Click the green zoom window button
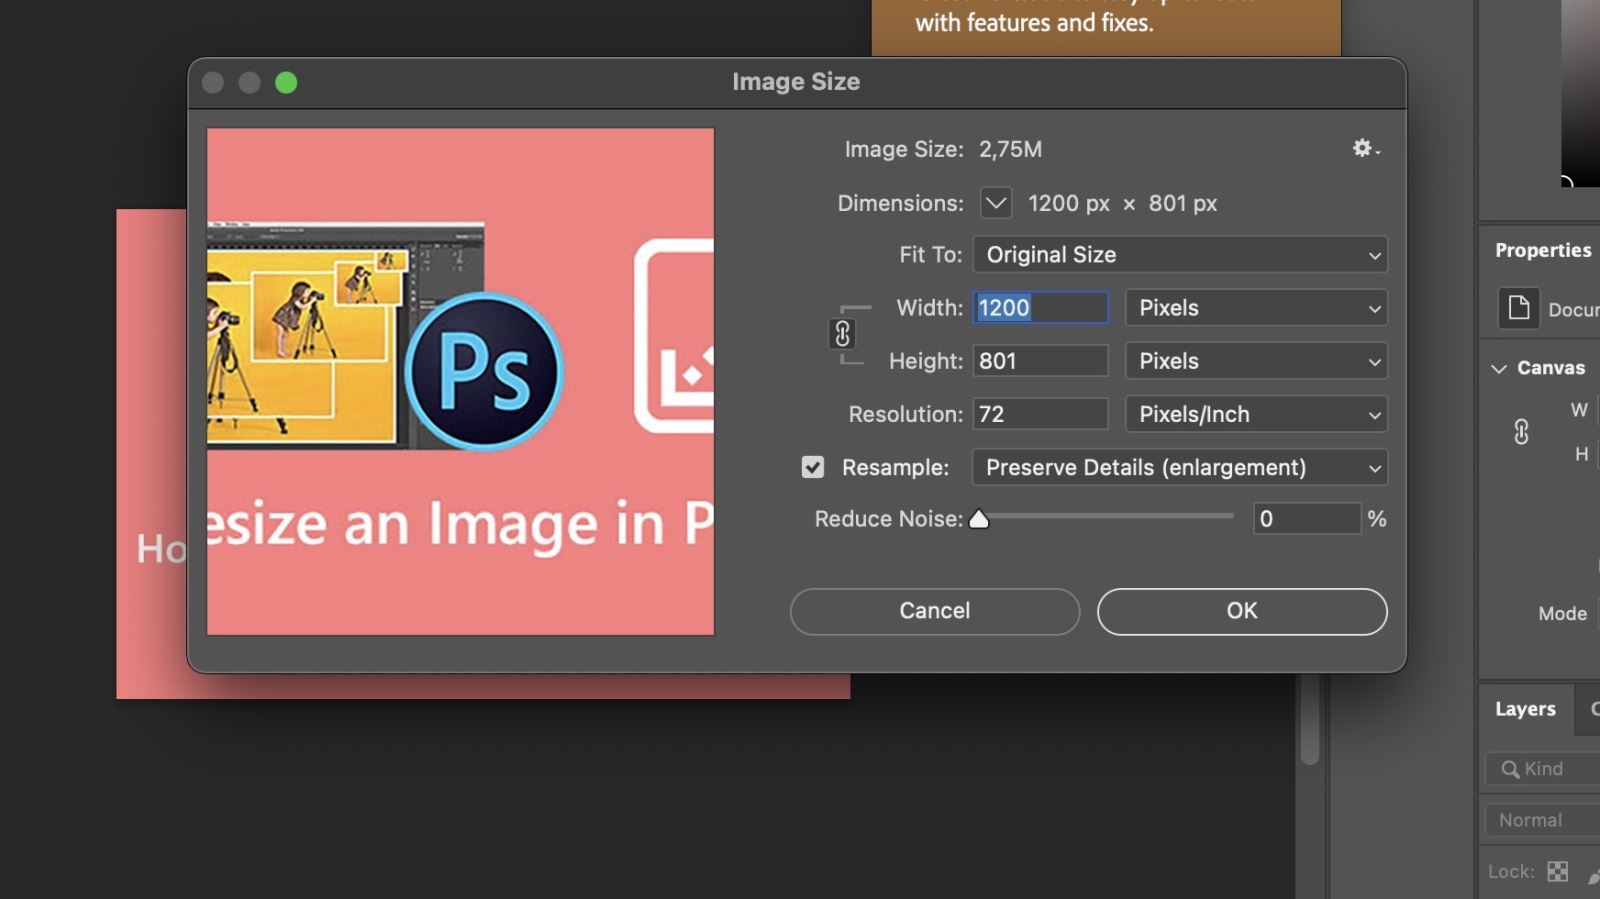This screenshot has height=899, width=1600. point(286,83)
